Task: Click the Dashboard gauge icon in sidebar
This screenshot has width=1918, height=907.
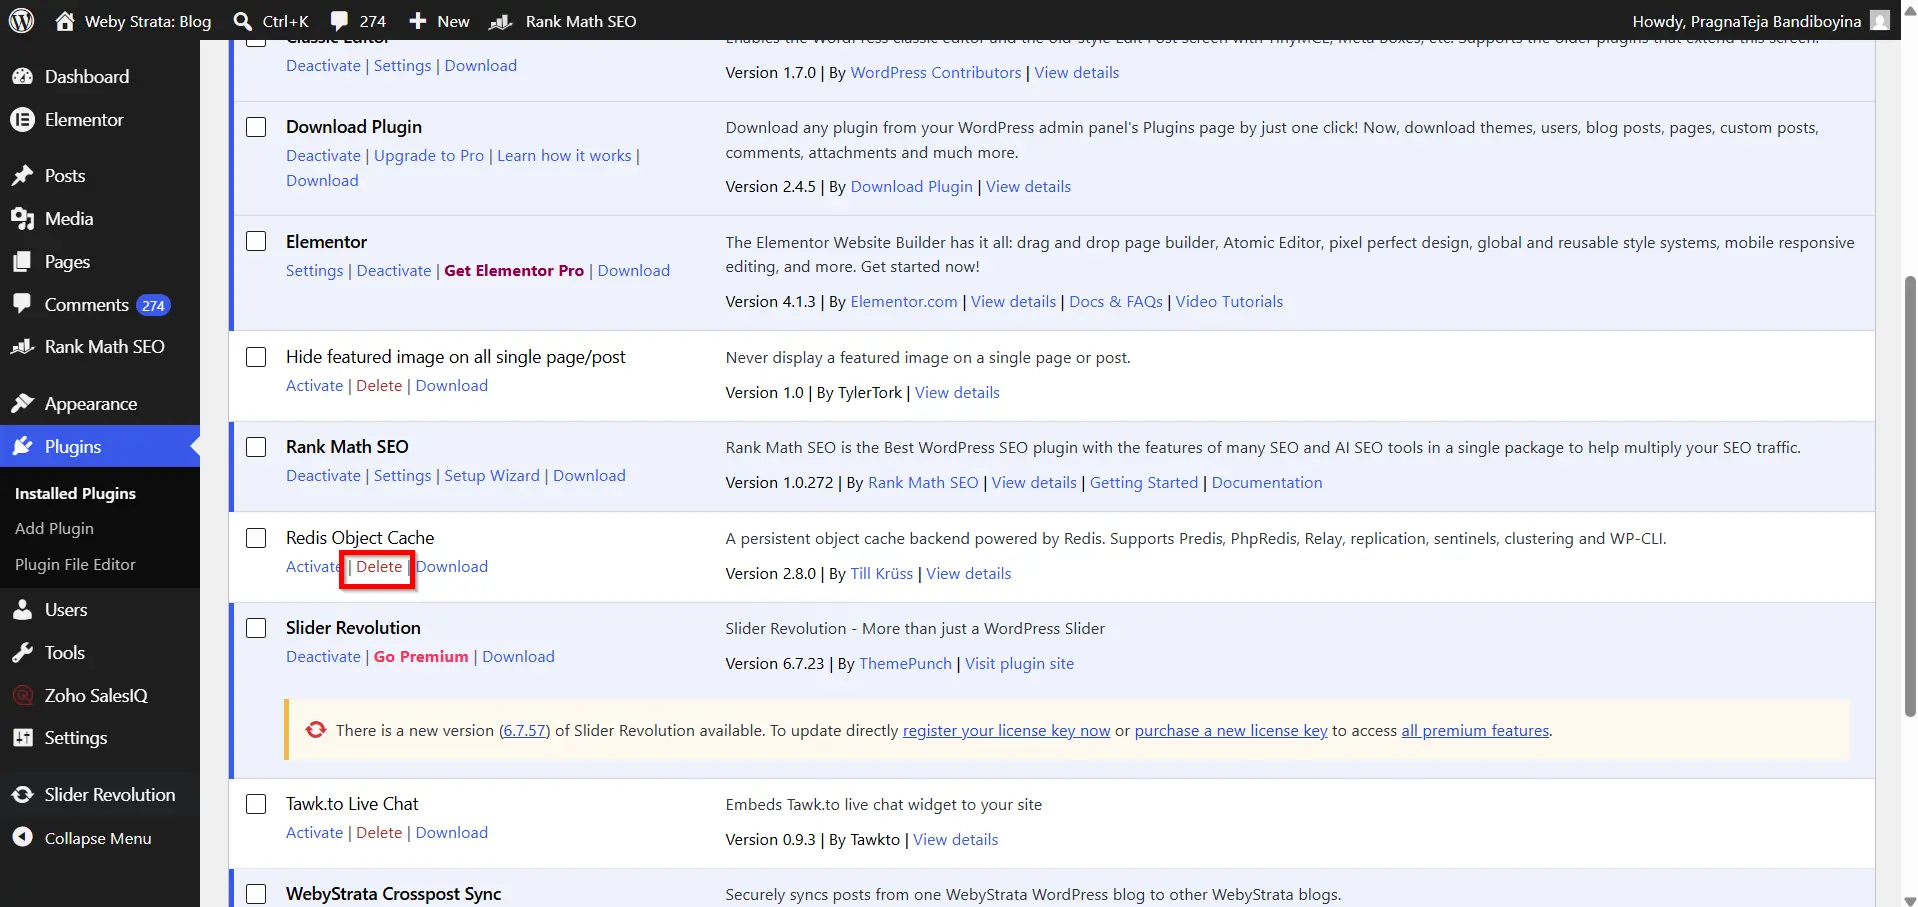Action: click(22, 77)
